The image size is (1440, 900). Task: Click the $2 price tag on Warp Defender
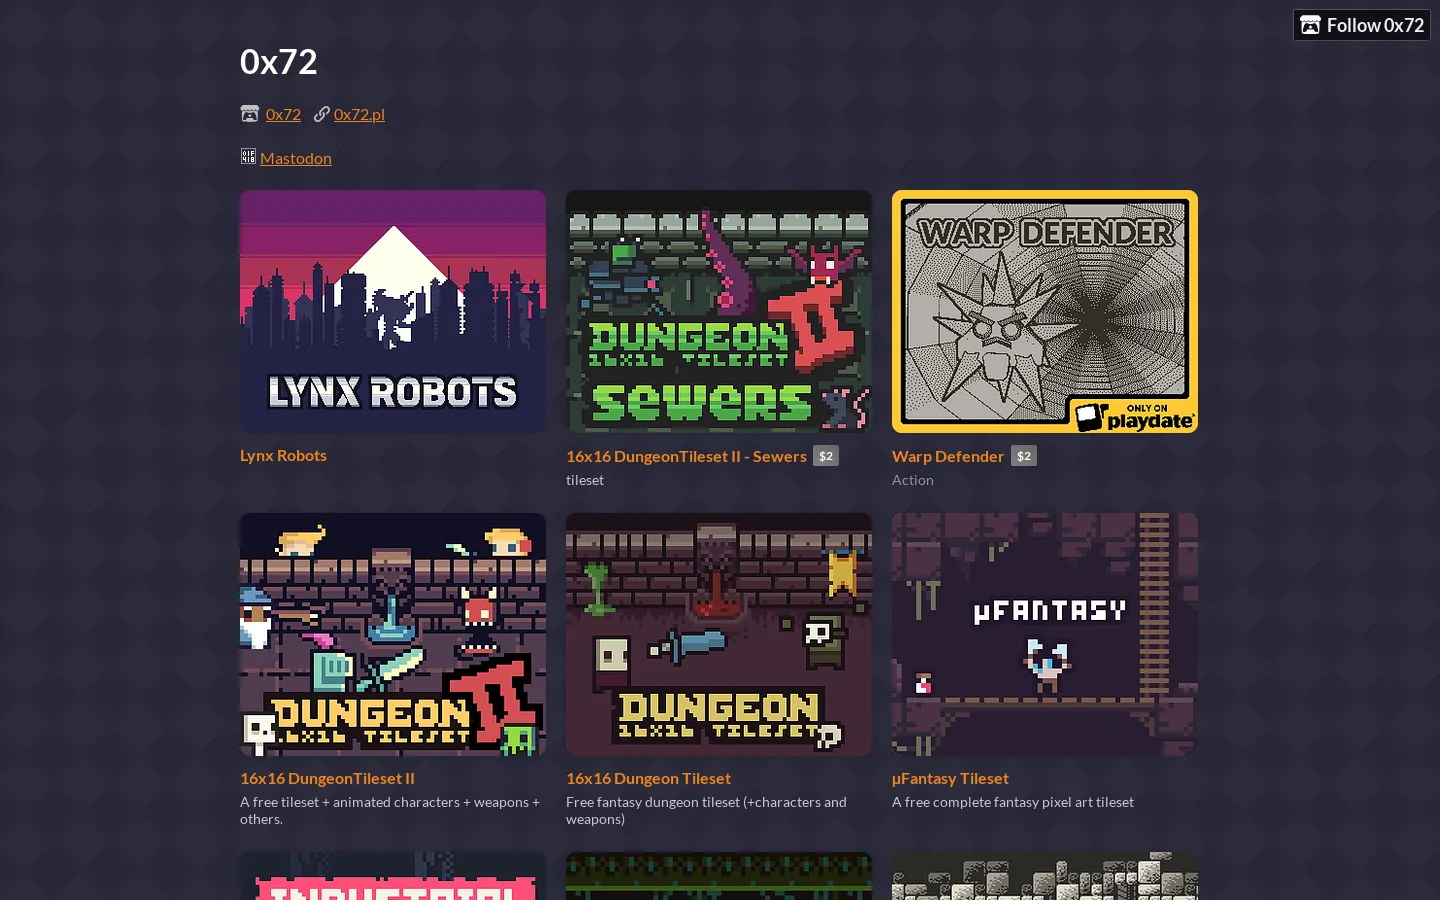pos(1024,456)
